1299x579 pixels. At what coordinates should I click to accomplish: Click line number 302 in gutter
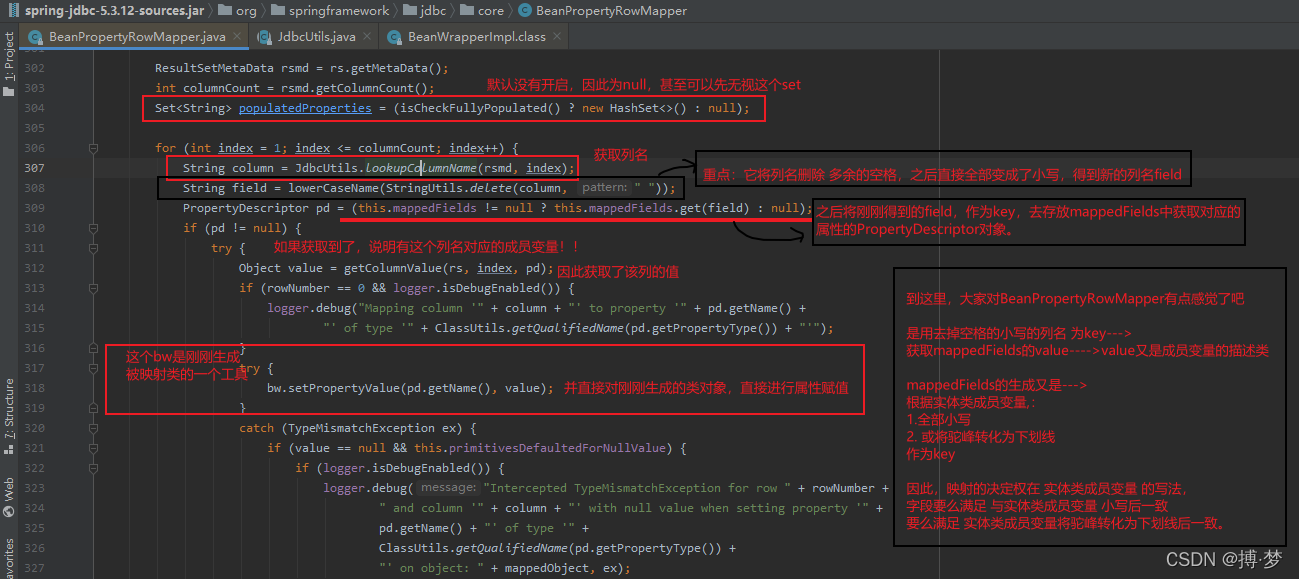pyautogui.click(x=34, y=68)
